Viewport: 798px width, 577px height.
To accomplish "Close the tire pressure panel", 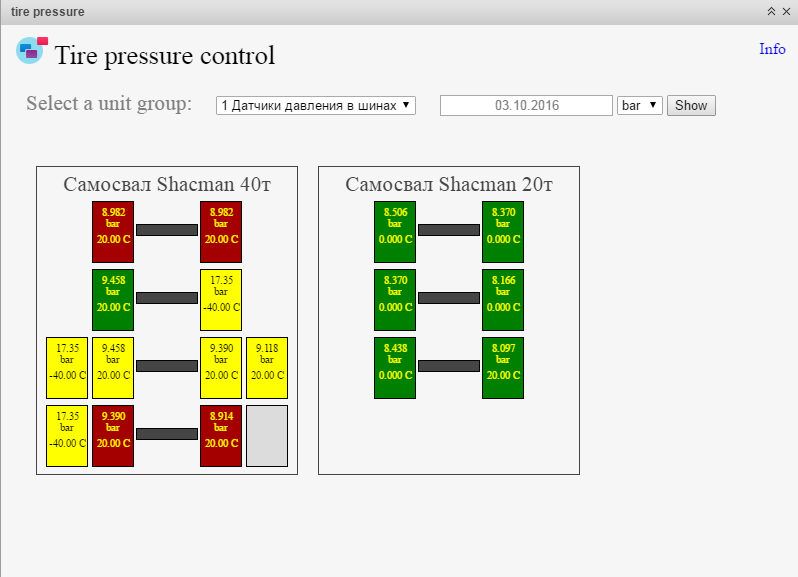I will [786, 11].
